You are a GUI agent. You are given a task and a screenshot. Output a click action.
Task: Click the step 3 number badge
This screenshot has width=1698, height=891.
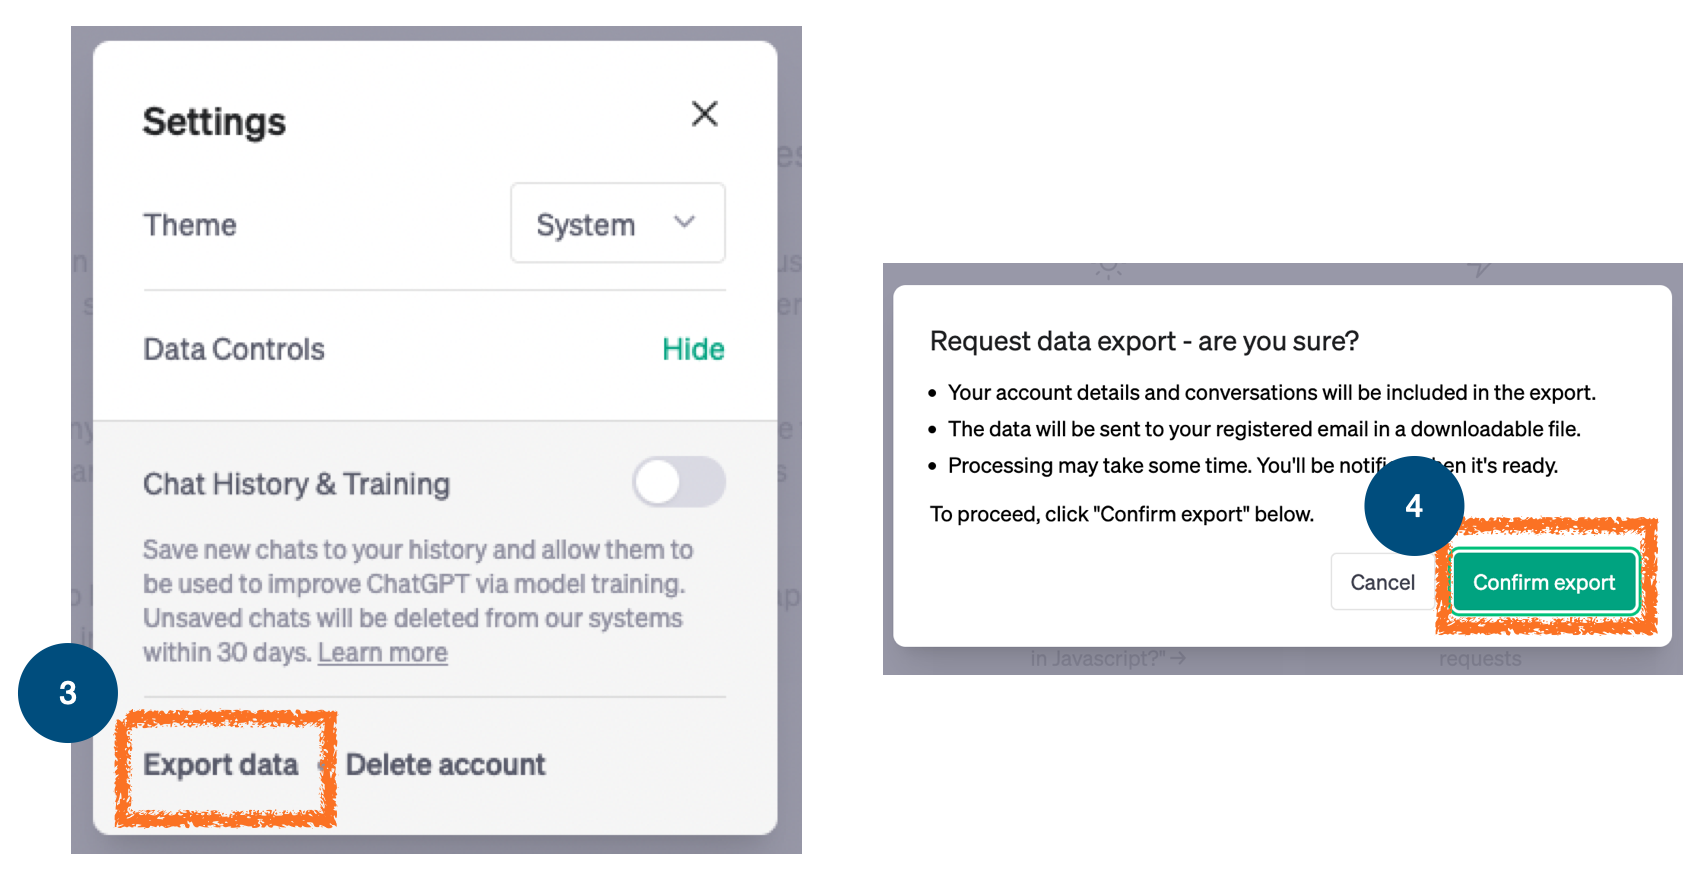coord(67,693)
